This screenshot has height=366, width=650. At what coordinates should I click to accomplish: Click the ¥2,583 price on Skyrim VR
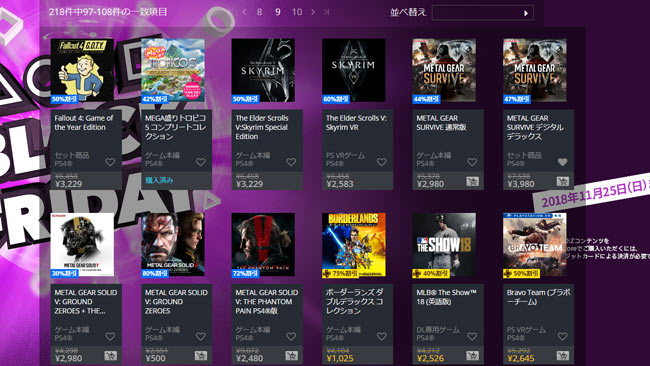(340, 184)
